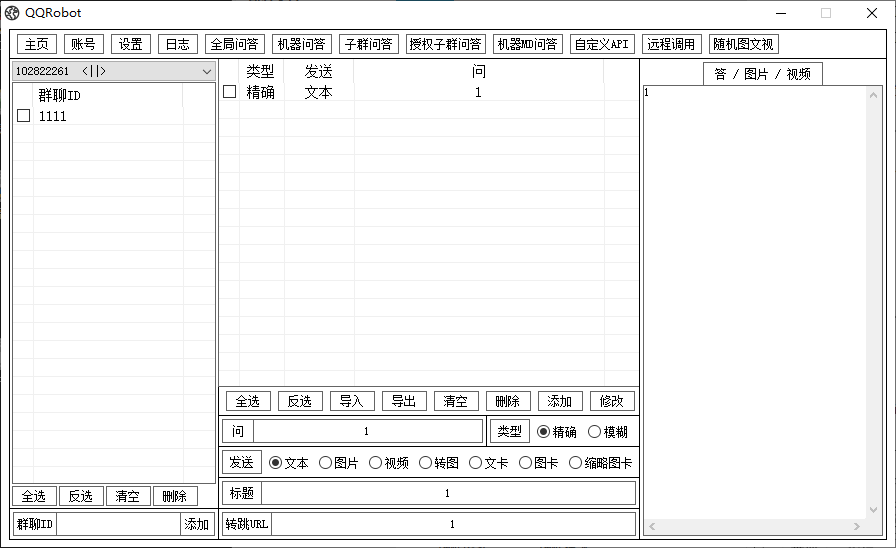Click the 导入 button
This screenshot has width=896, height=548.
pos(351,401)
